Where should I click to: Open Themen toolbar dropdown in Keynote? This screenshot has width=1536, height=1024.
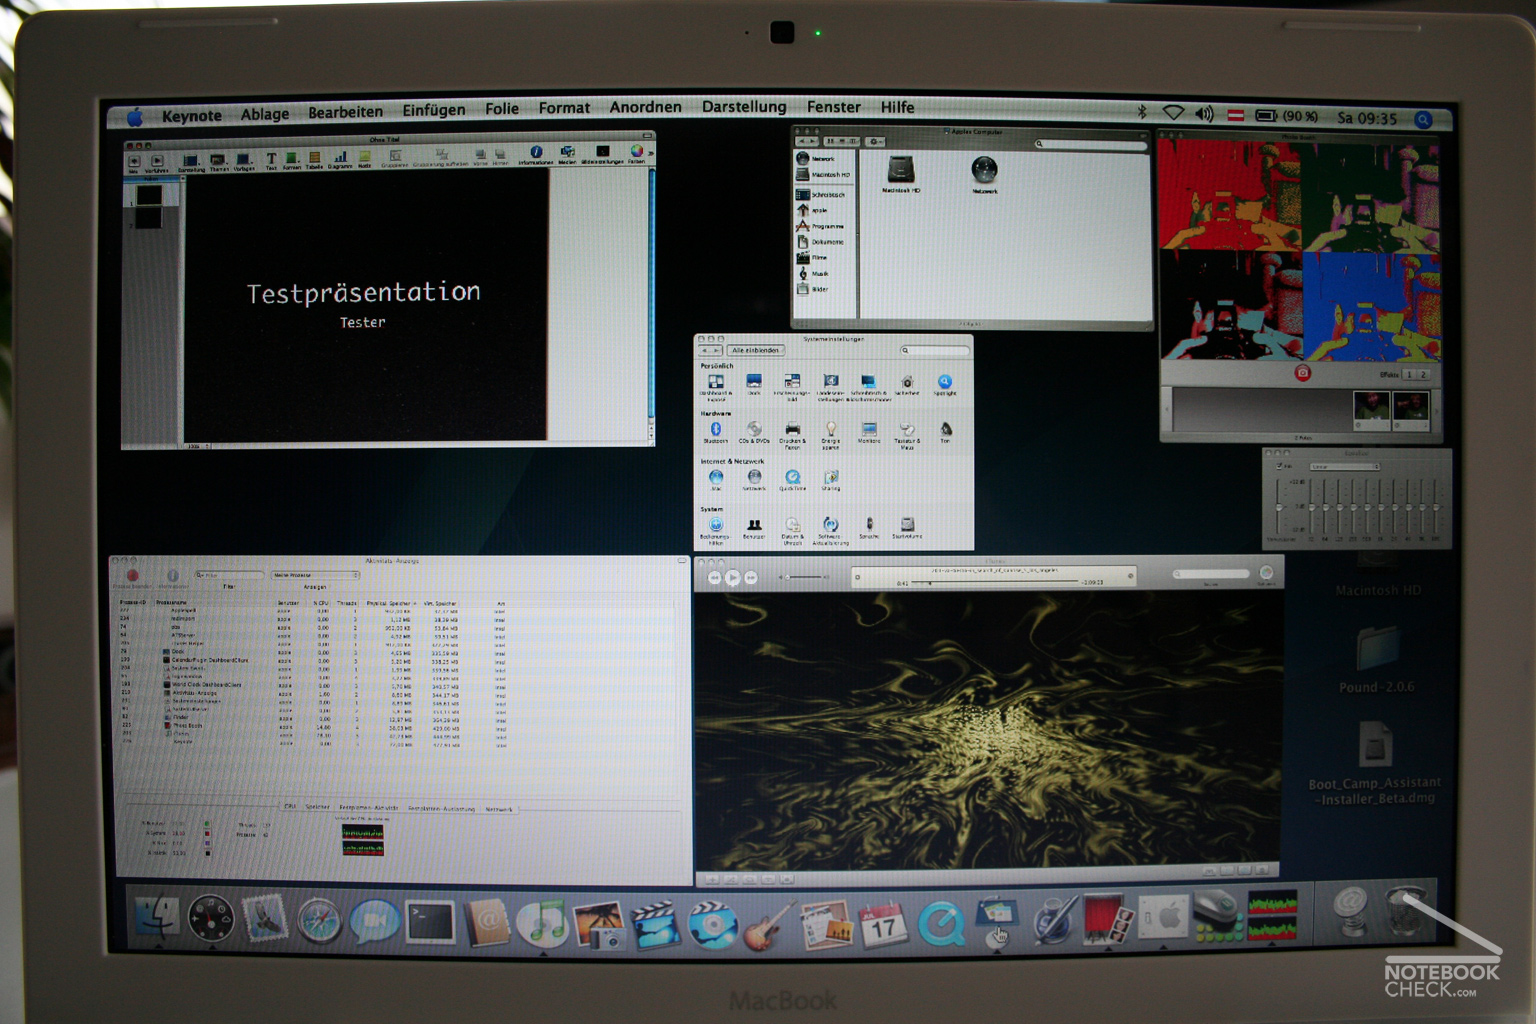point(219,161)
